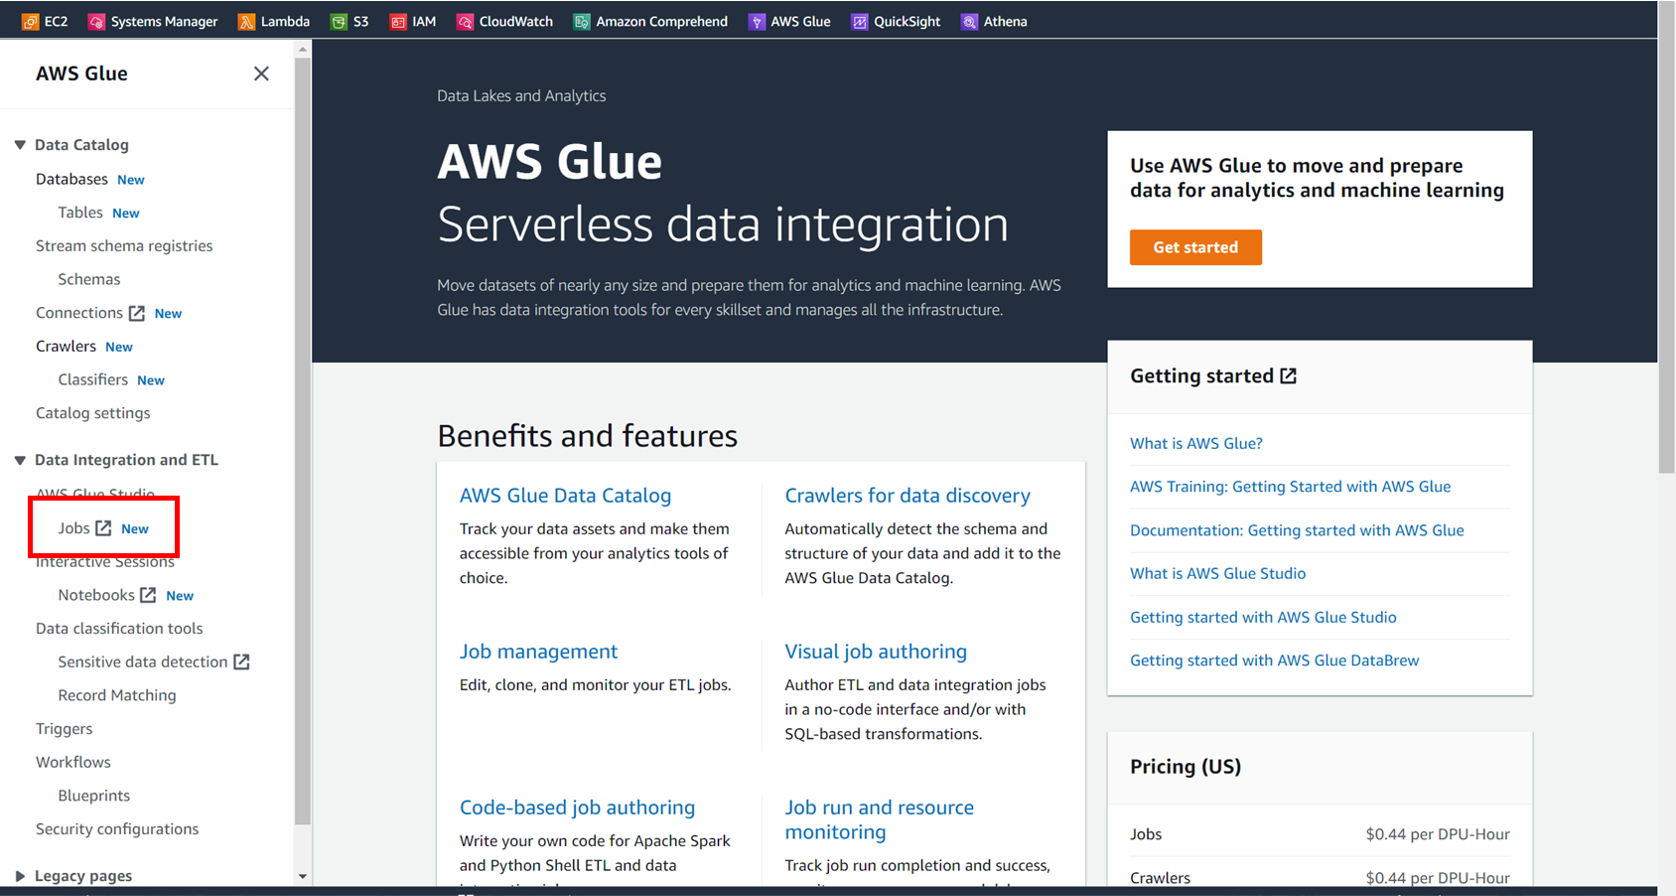This screenshot has width=1676, height=896.
Task: Open QuickSight from the favorites bar
Action: 896,20
